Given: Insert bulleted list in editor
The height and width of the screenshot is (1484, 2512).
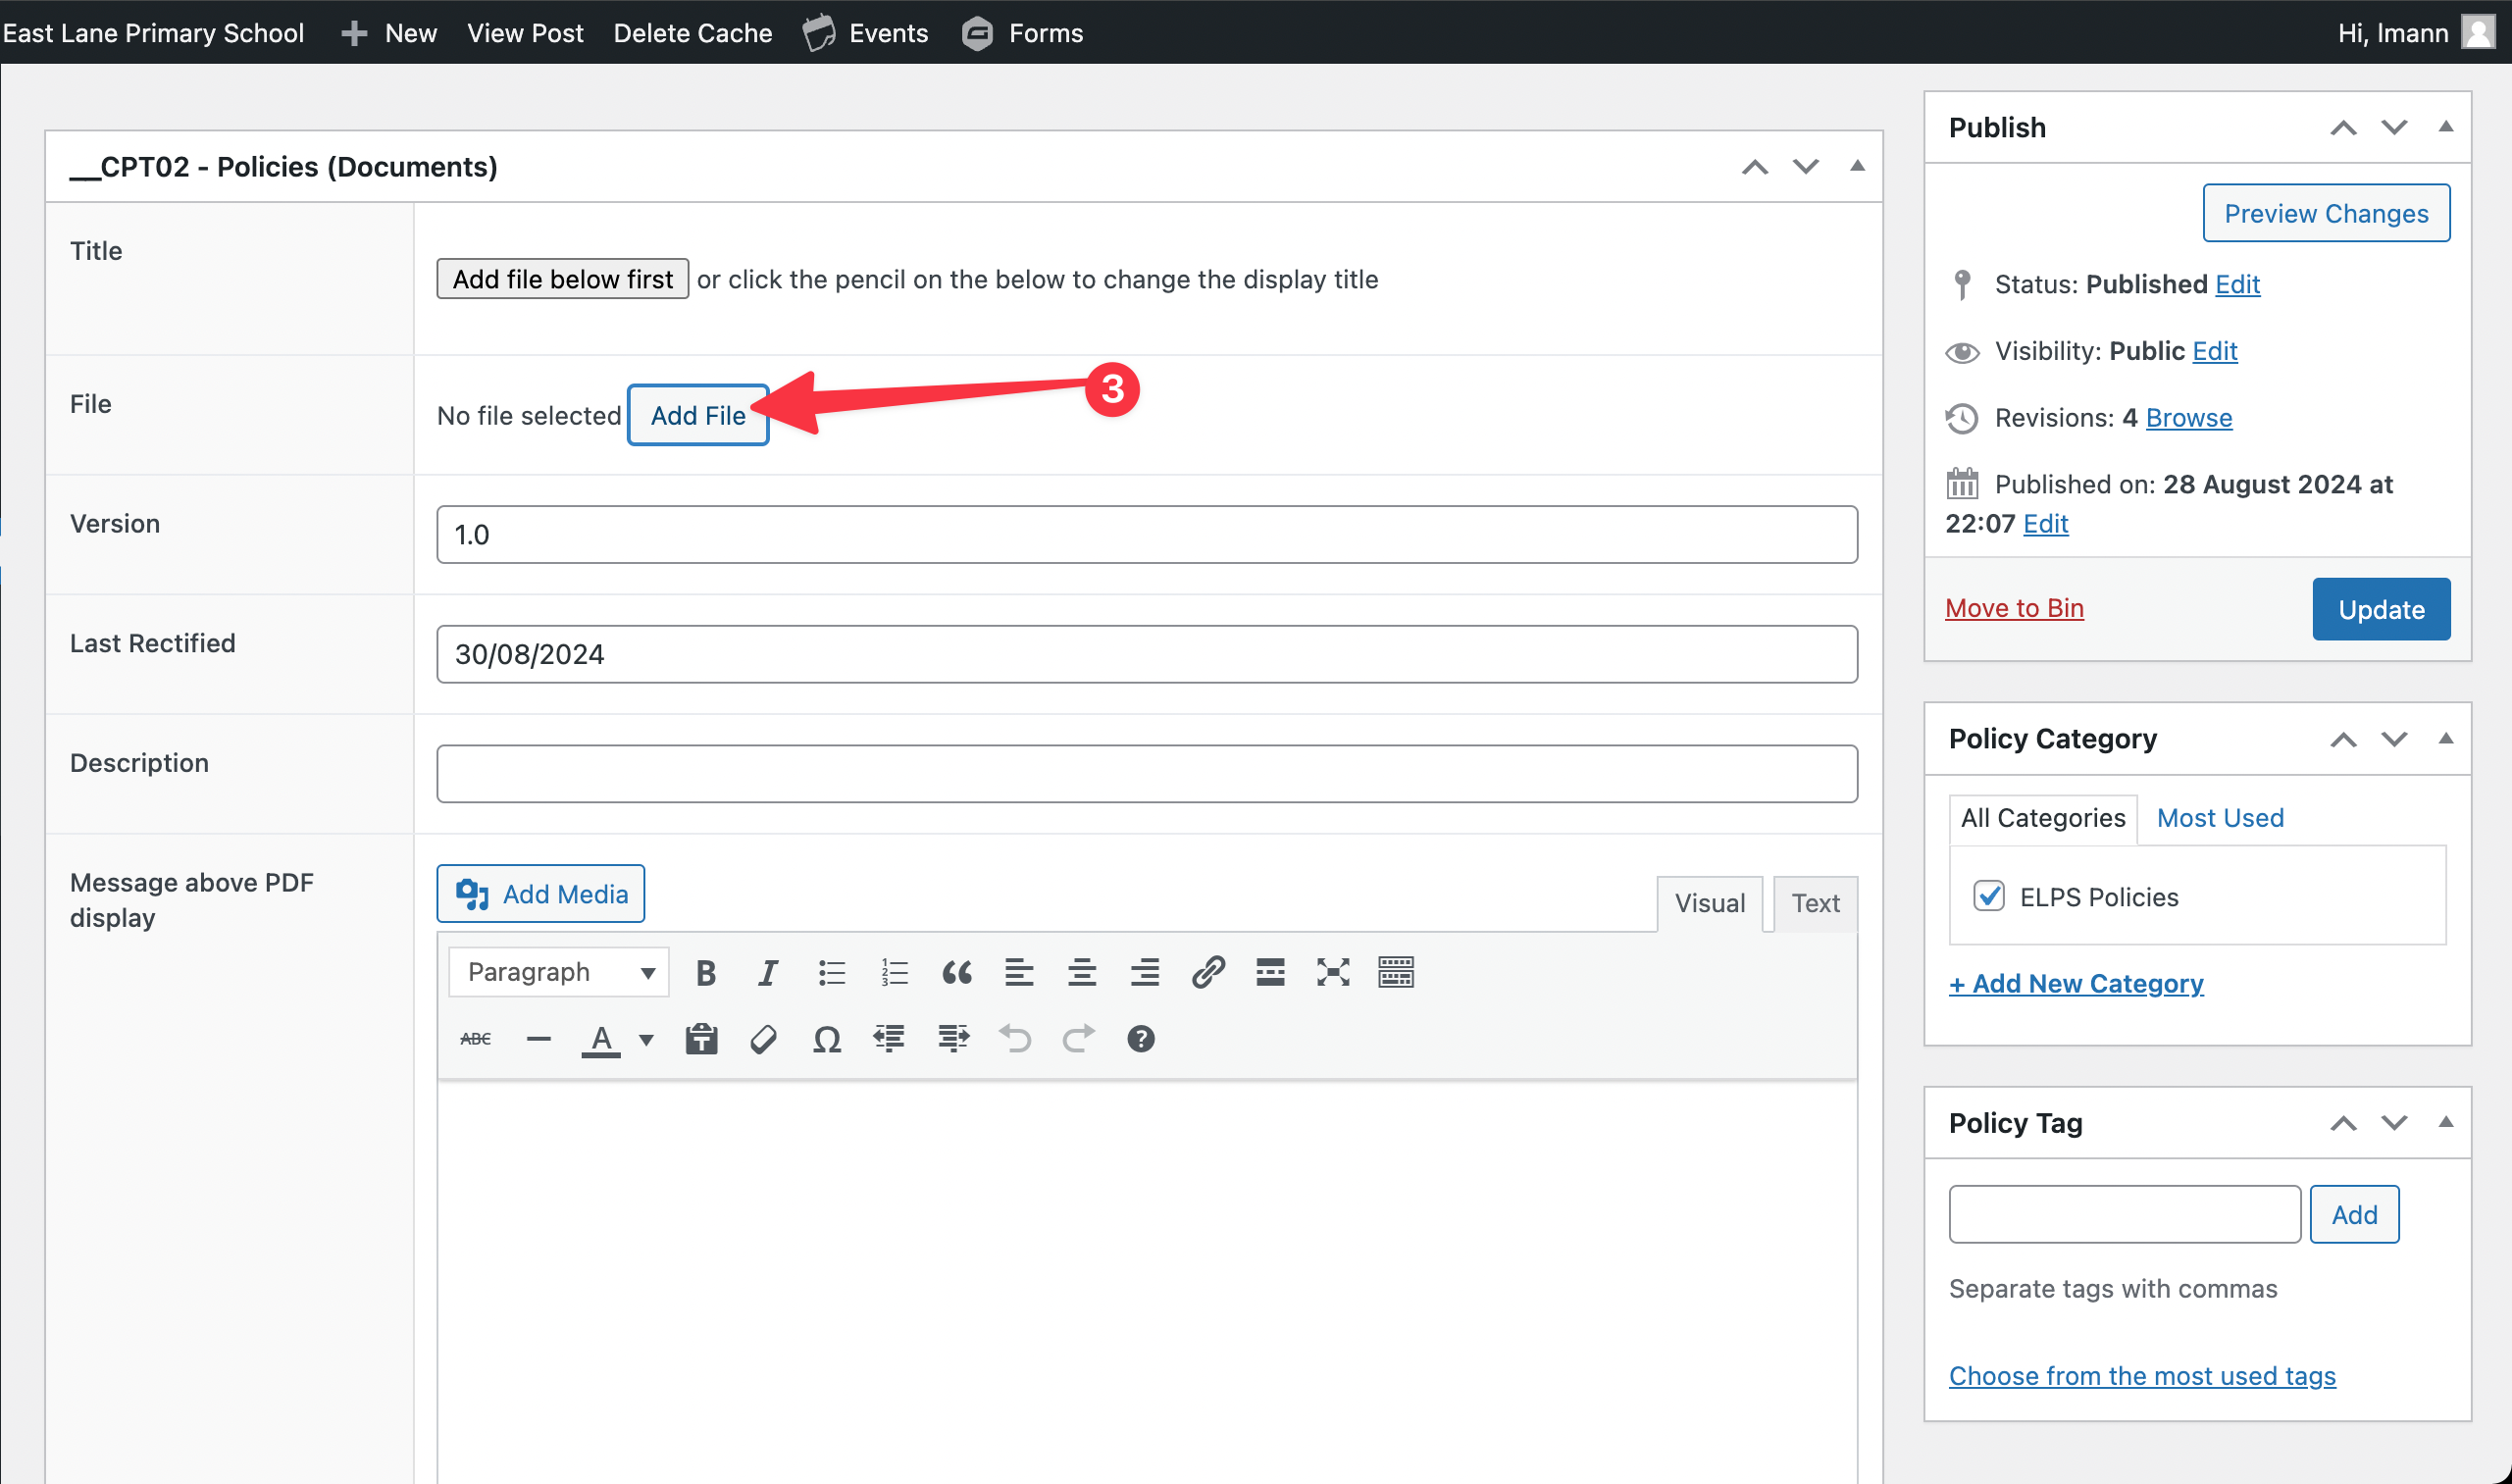Looking at the screenshot, I should coord(831,972).
